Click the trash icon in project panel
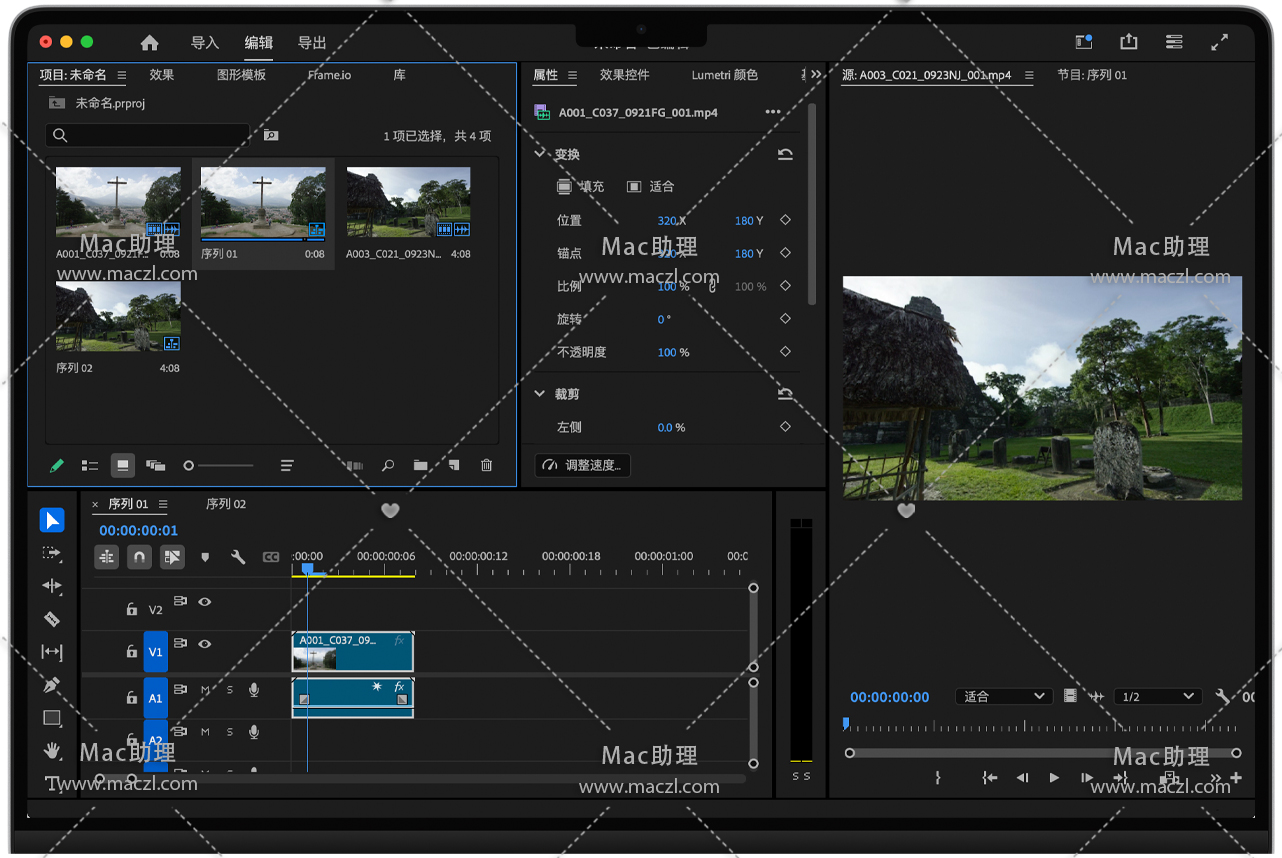Viewport: 1282px width, 858px height. [486, 465]
